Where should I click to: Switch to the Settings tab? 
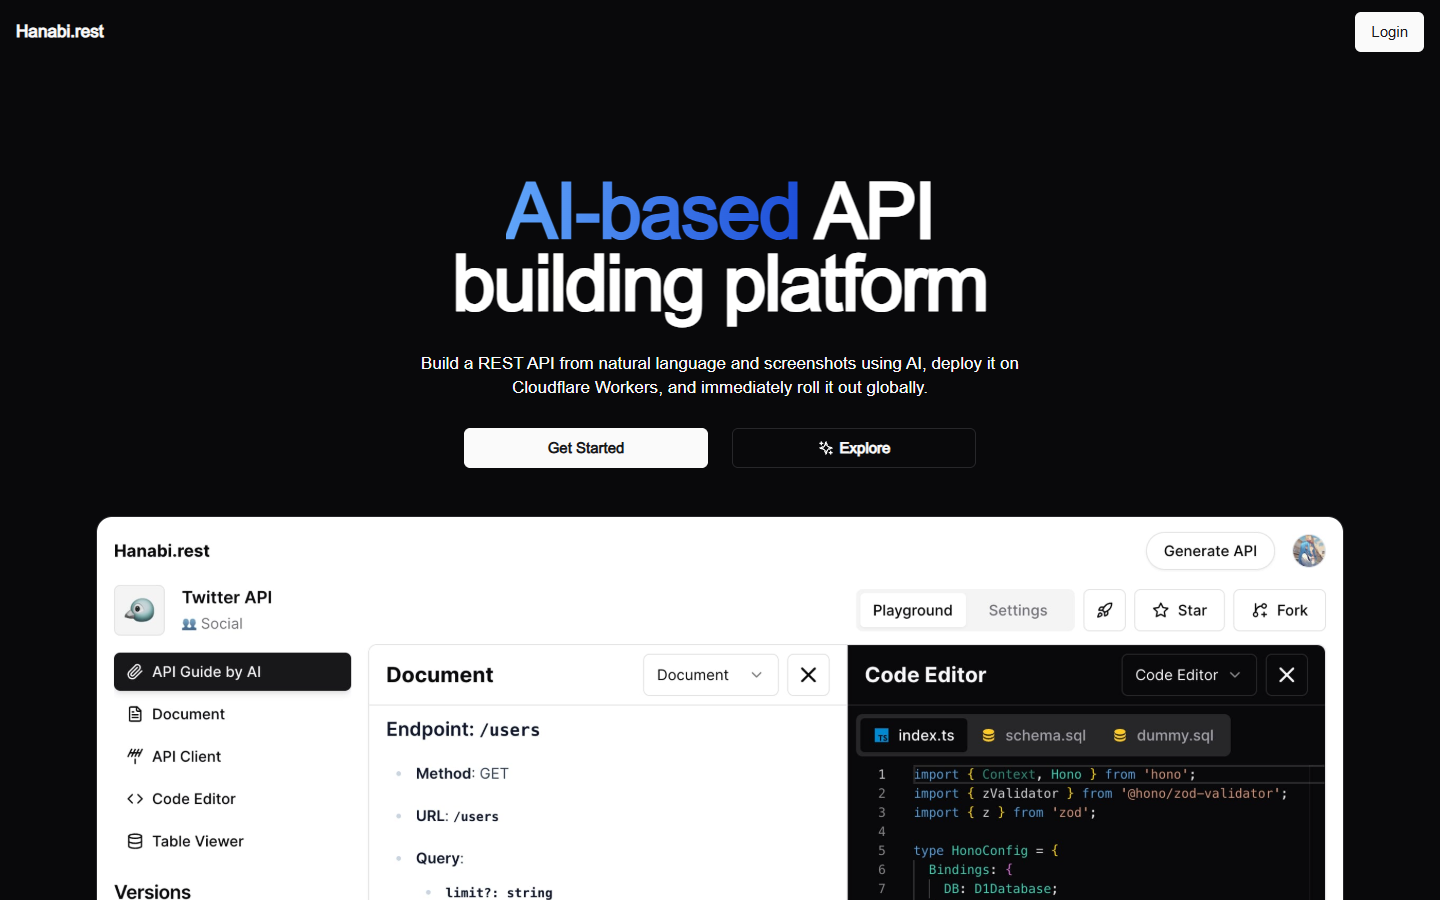(1018, 610)
